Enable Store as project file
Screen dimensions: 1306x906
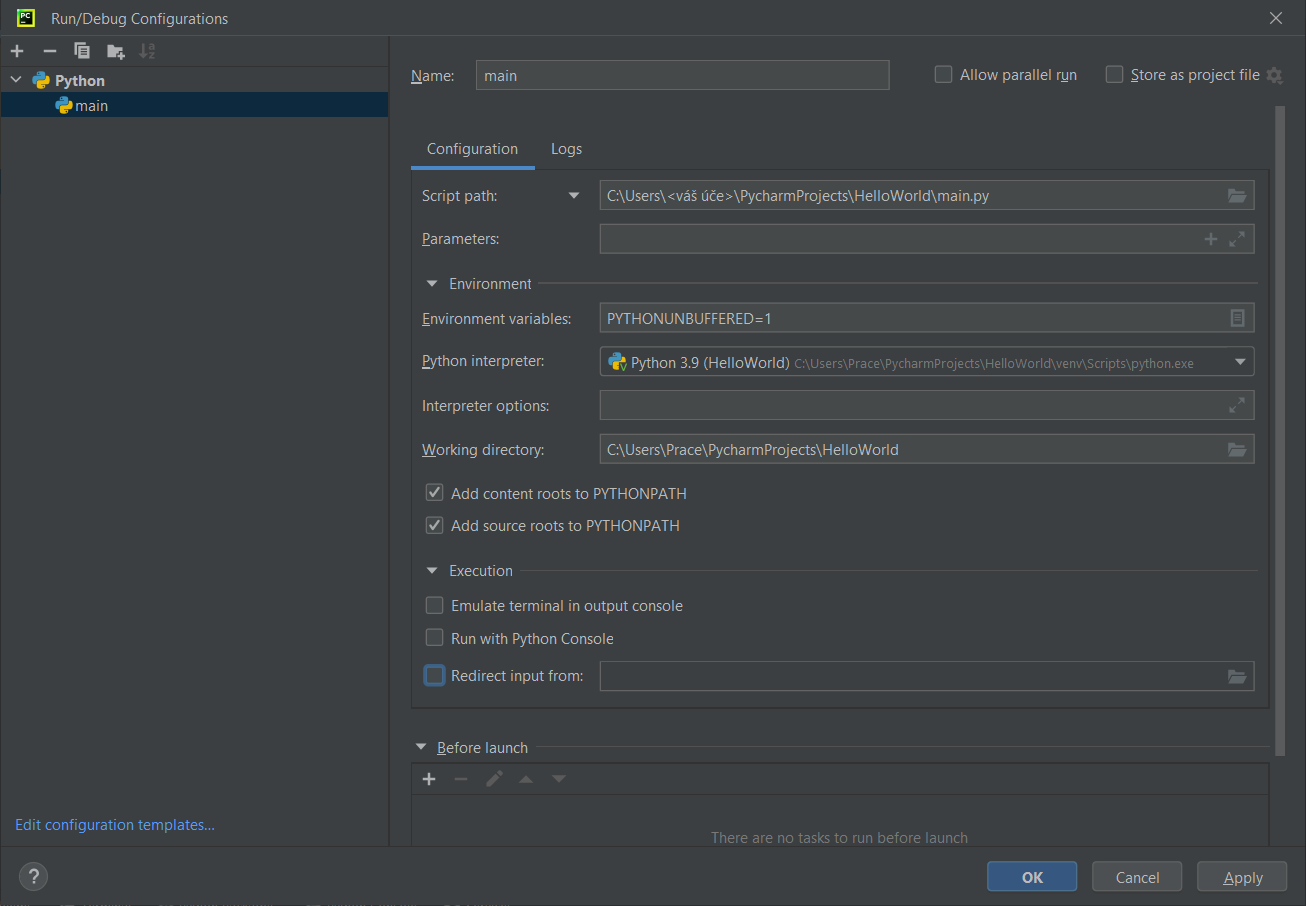[x=1114, y=75]
